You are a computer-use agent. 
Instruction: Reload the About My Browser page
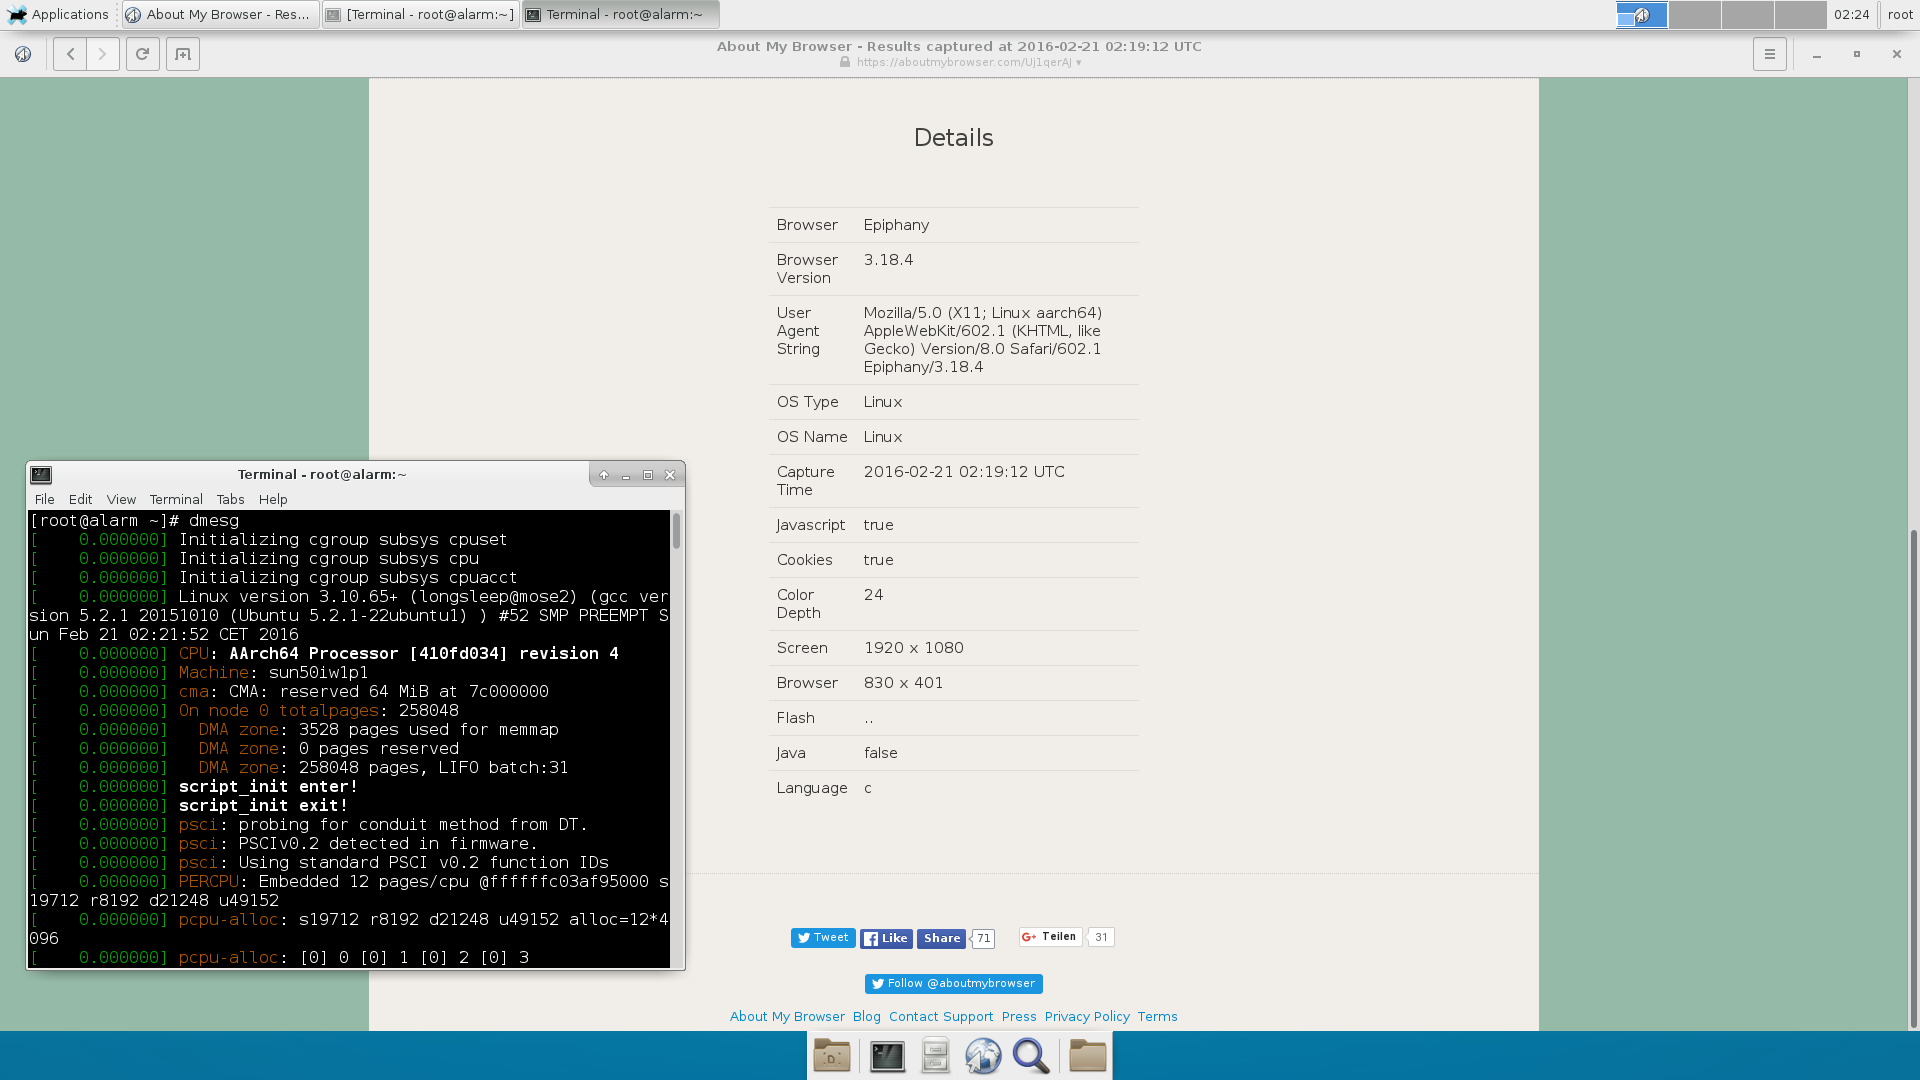point(143,54)
